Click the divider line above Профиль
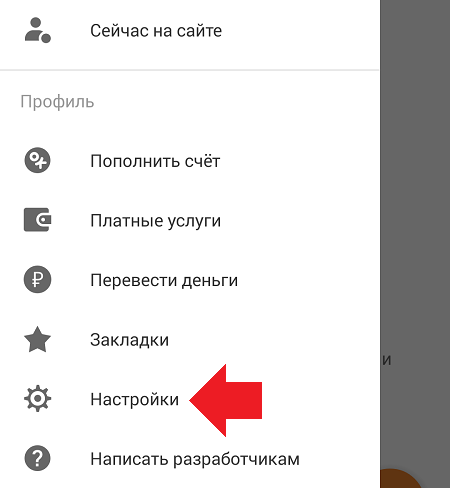 (189, 70)
